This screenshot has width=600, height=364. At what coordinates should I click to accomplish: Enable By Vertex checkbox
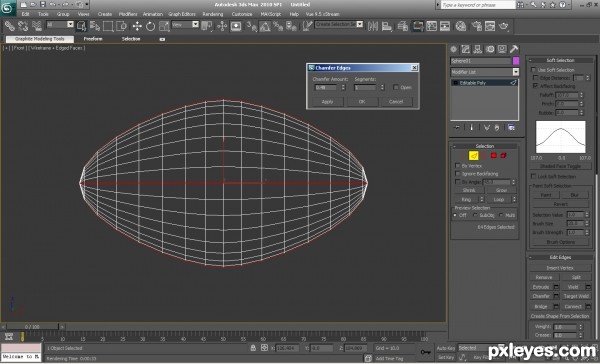(458, 166)
